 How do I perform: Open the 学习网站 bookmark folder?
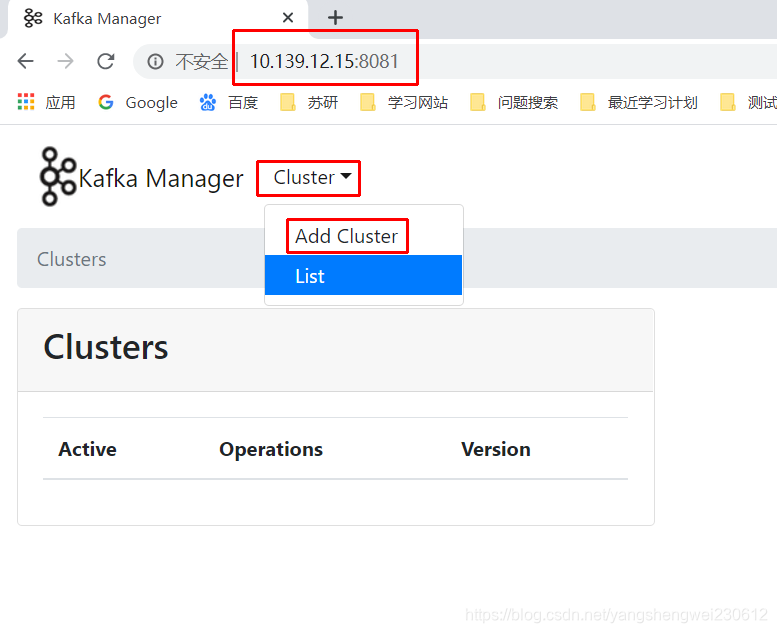point(404,103)
